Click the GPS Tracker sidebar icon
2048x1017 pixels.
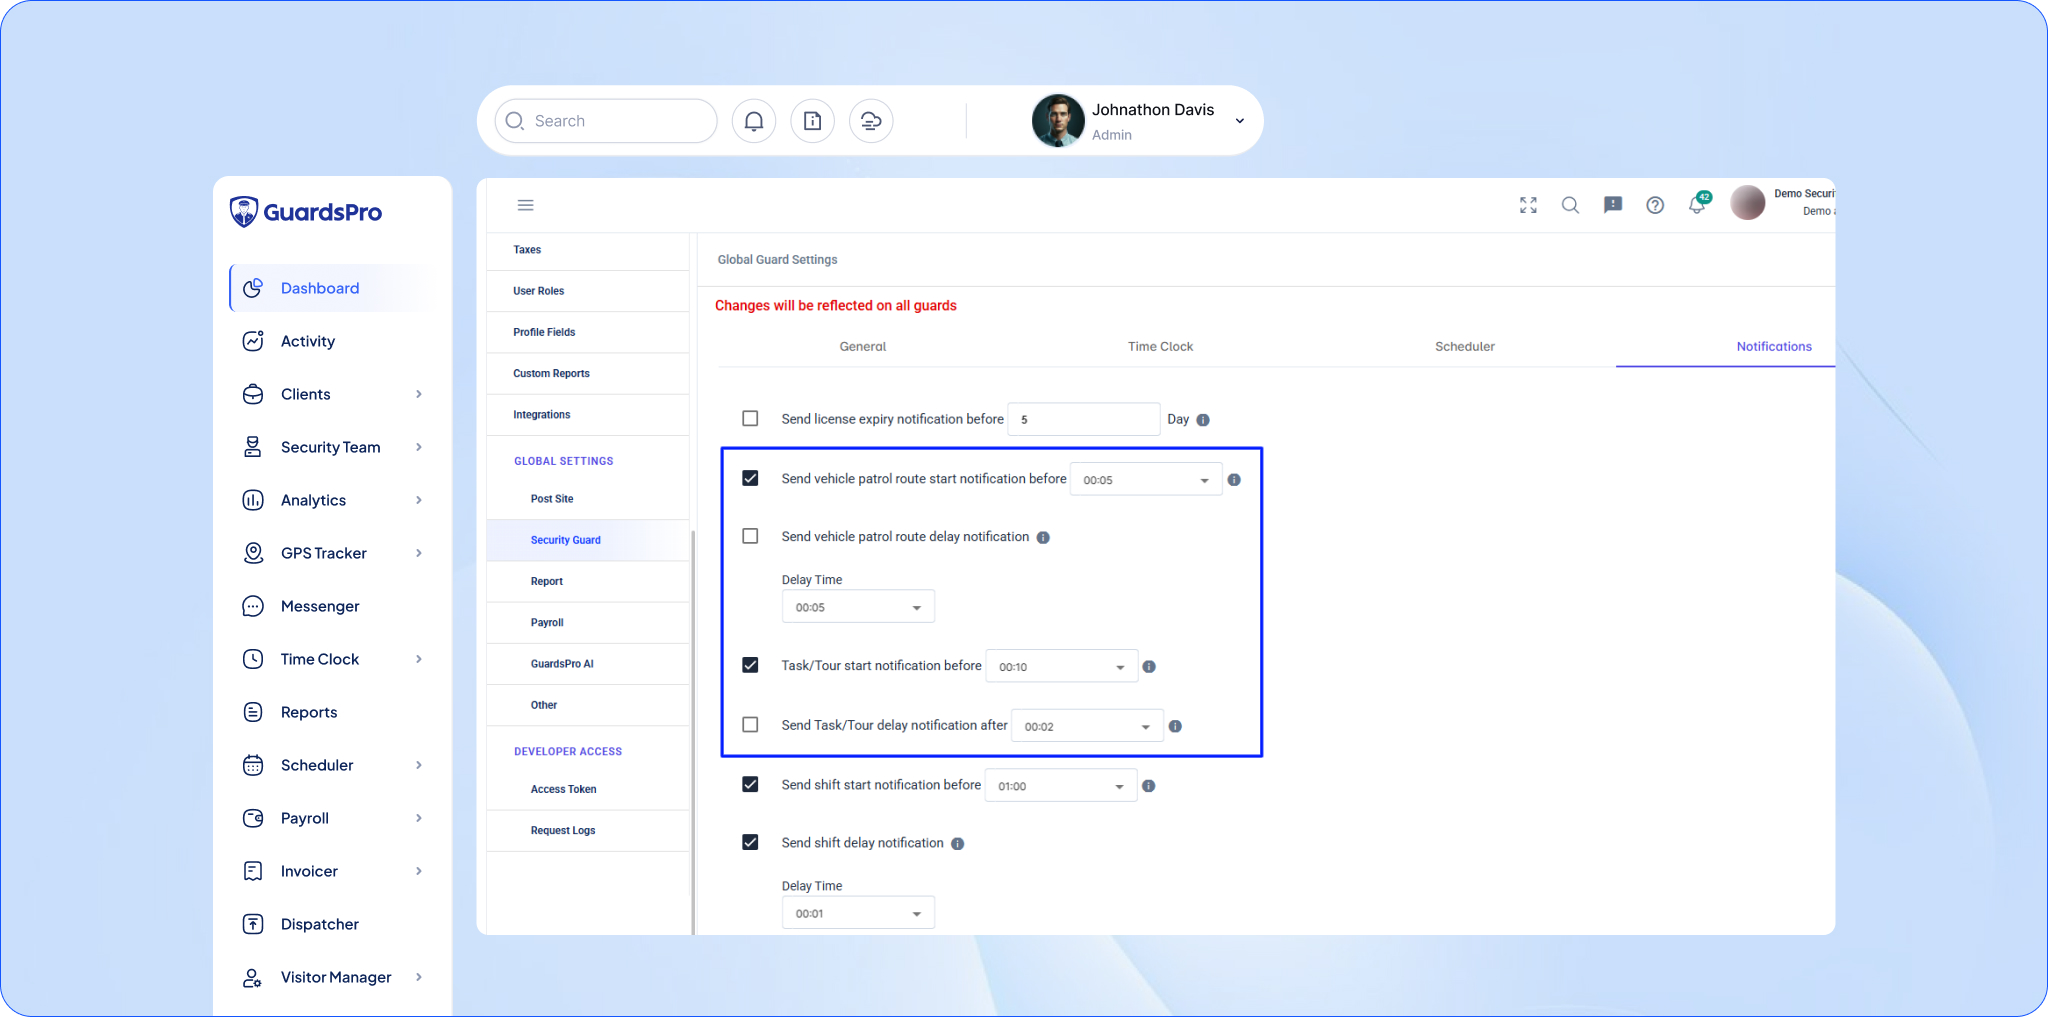click(x=253, y=553)
